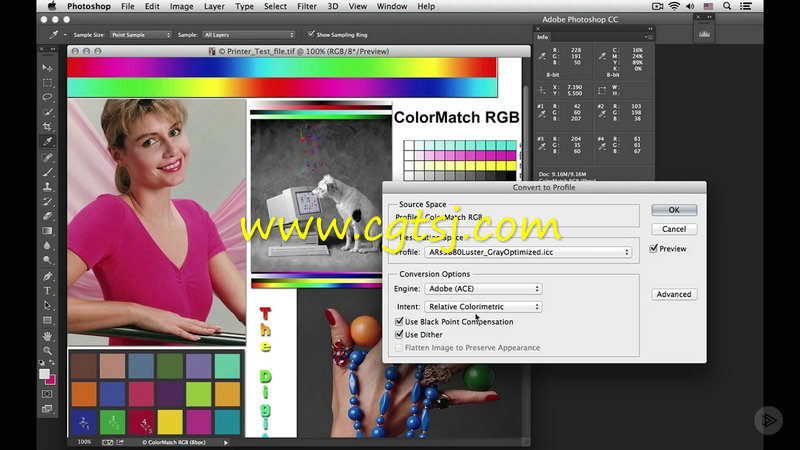Image resolution: width=800 pixels, height=450 pixels.
Task: Swap foreground and background colors
Action: 53,363
